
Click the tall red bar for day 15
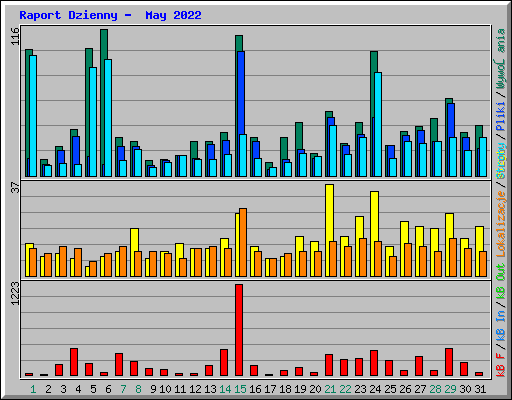pyautogui.click(x=239, y=330)
